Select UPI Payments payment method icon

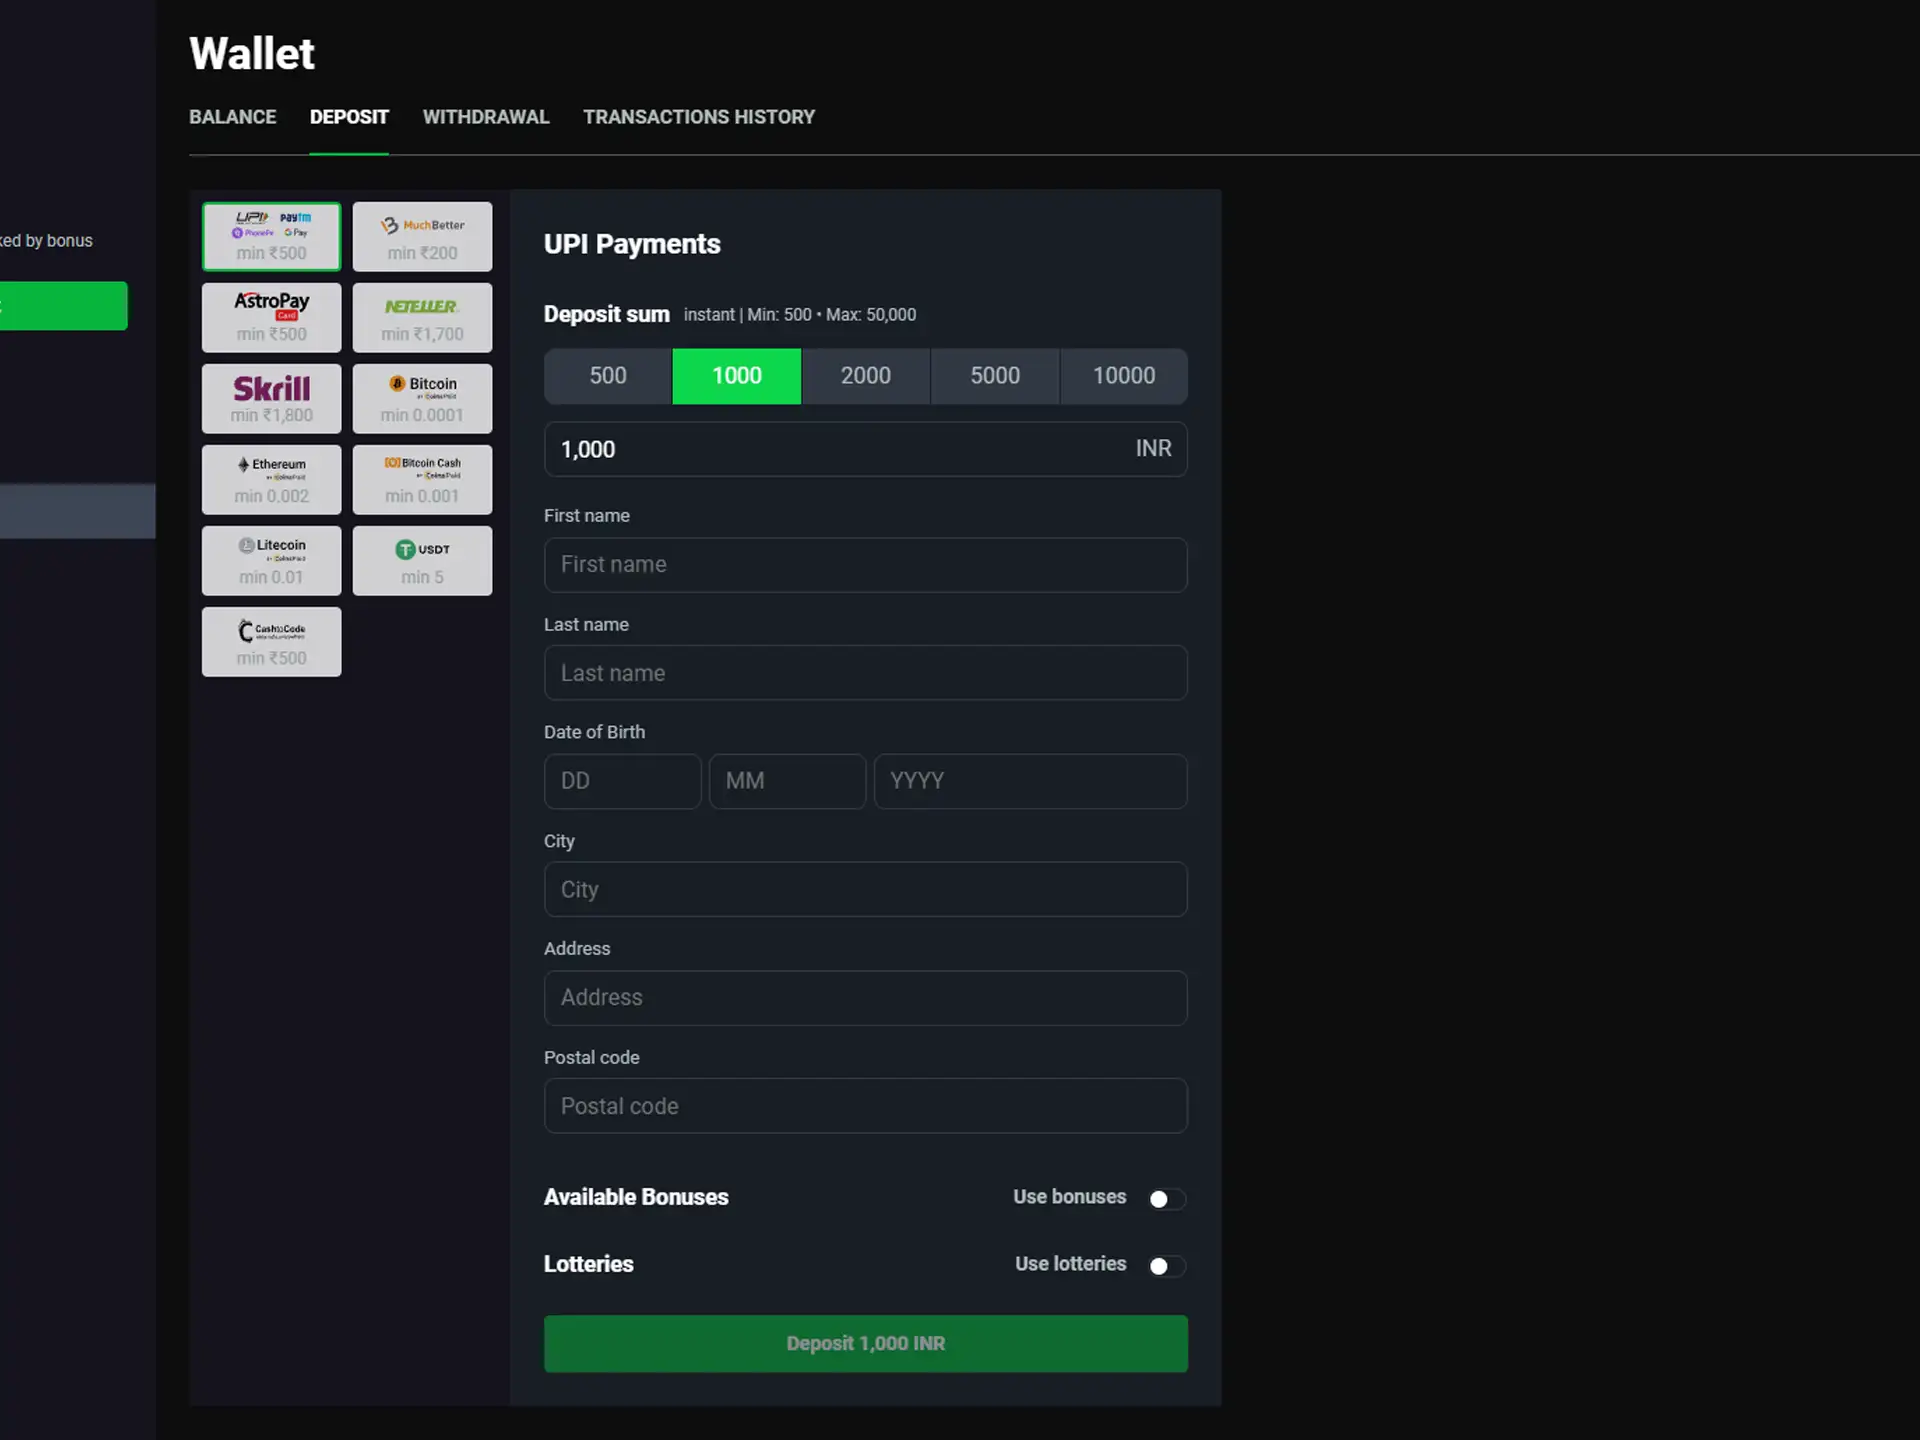[x=271, y=234]
